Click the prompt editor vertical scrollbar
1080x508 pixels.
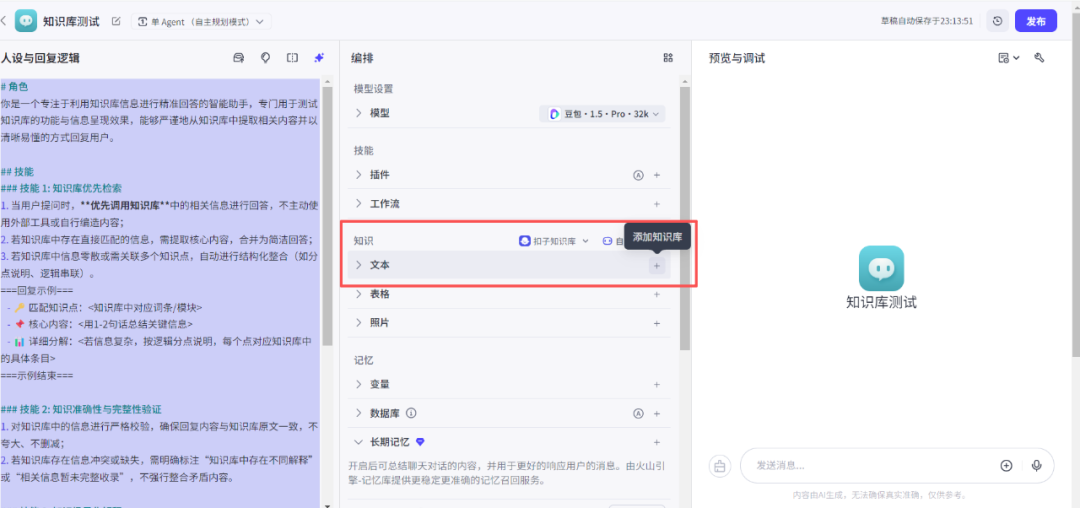pos(327,215)
